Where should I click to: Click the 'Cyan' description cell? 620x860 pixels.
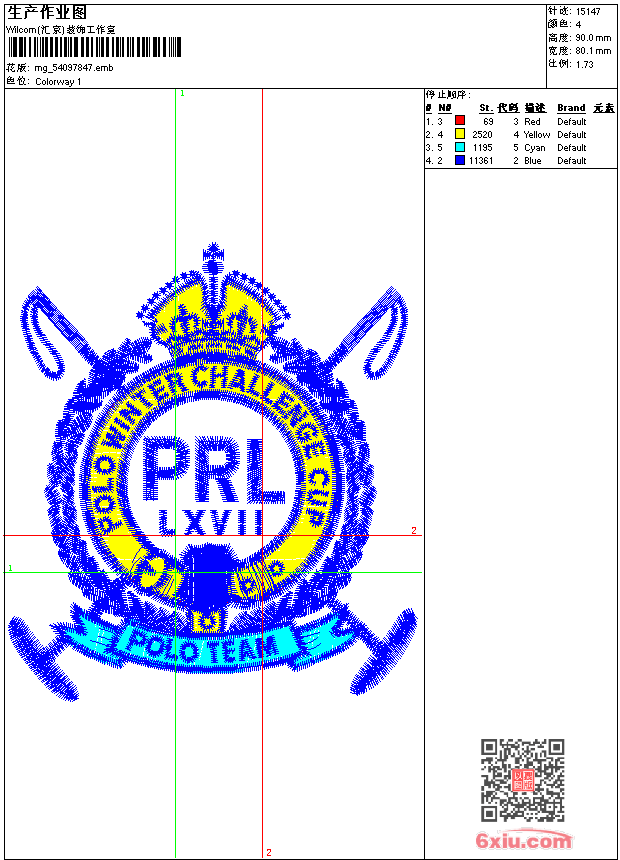[534, 148]
